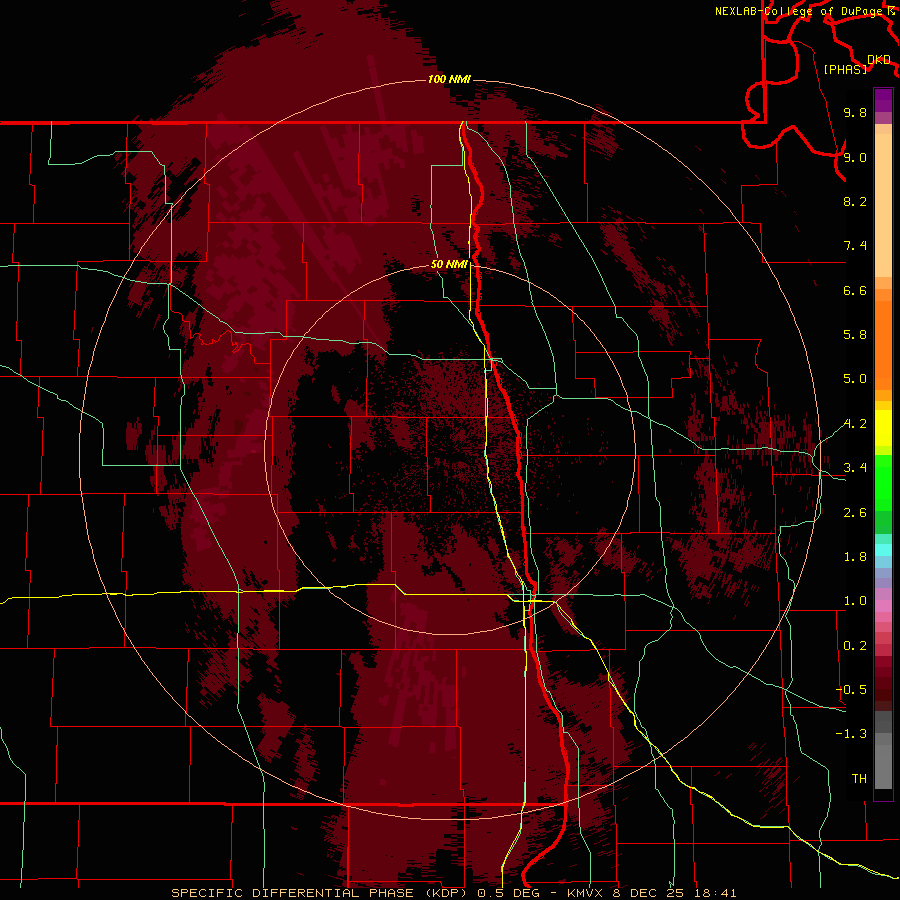This screenshot has height=900, width=900.
Task: Click the DKD product label
Action: (879, 60)
